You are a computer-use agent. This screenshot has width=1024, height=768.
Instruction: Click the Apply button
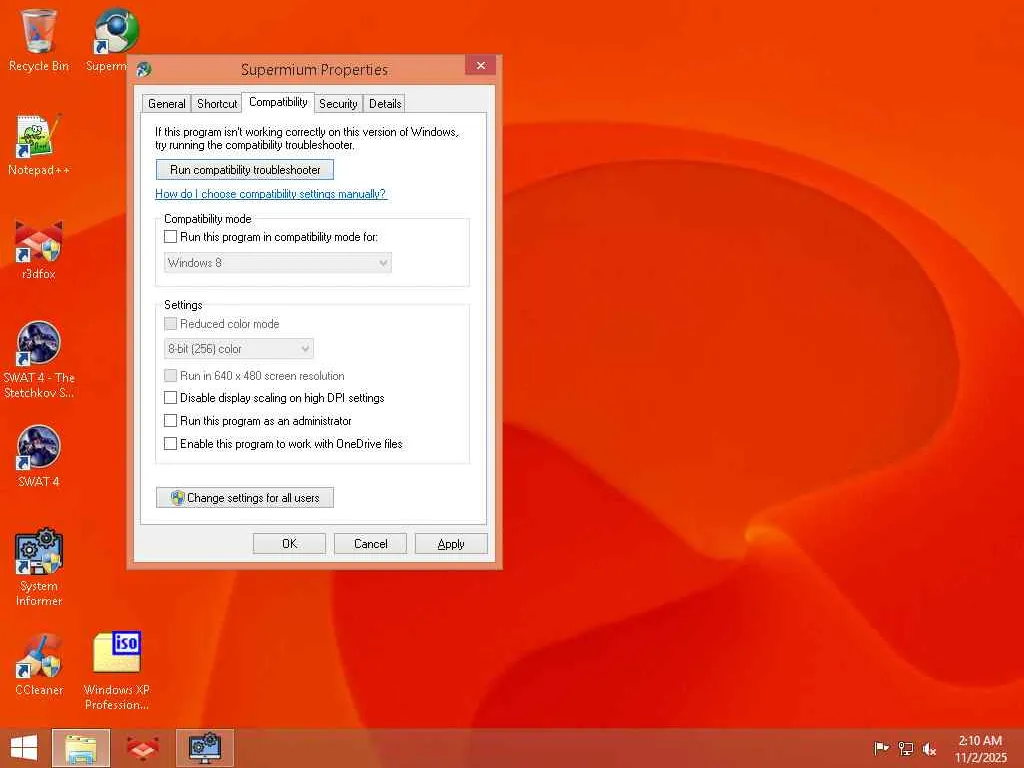(451, 543)
